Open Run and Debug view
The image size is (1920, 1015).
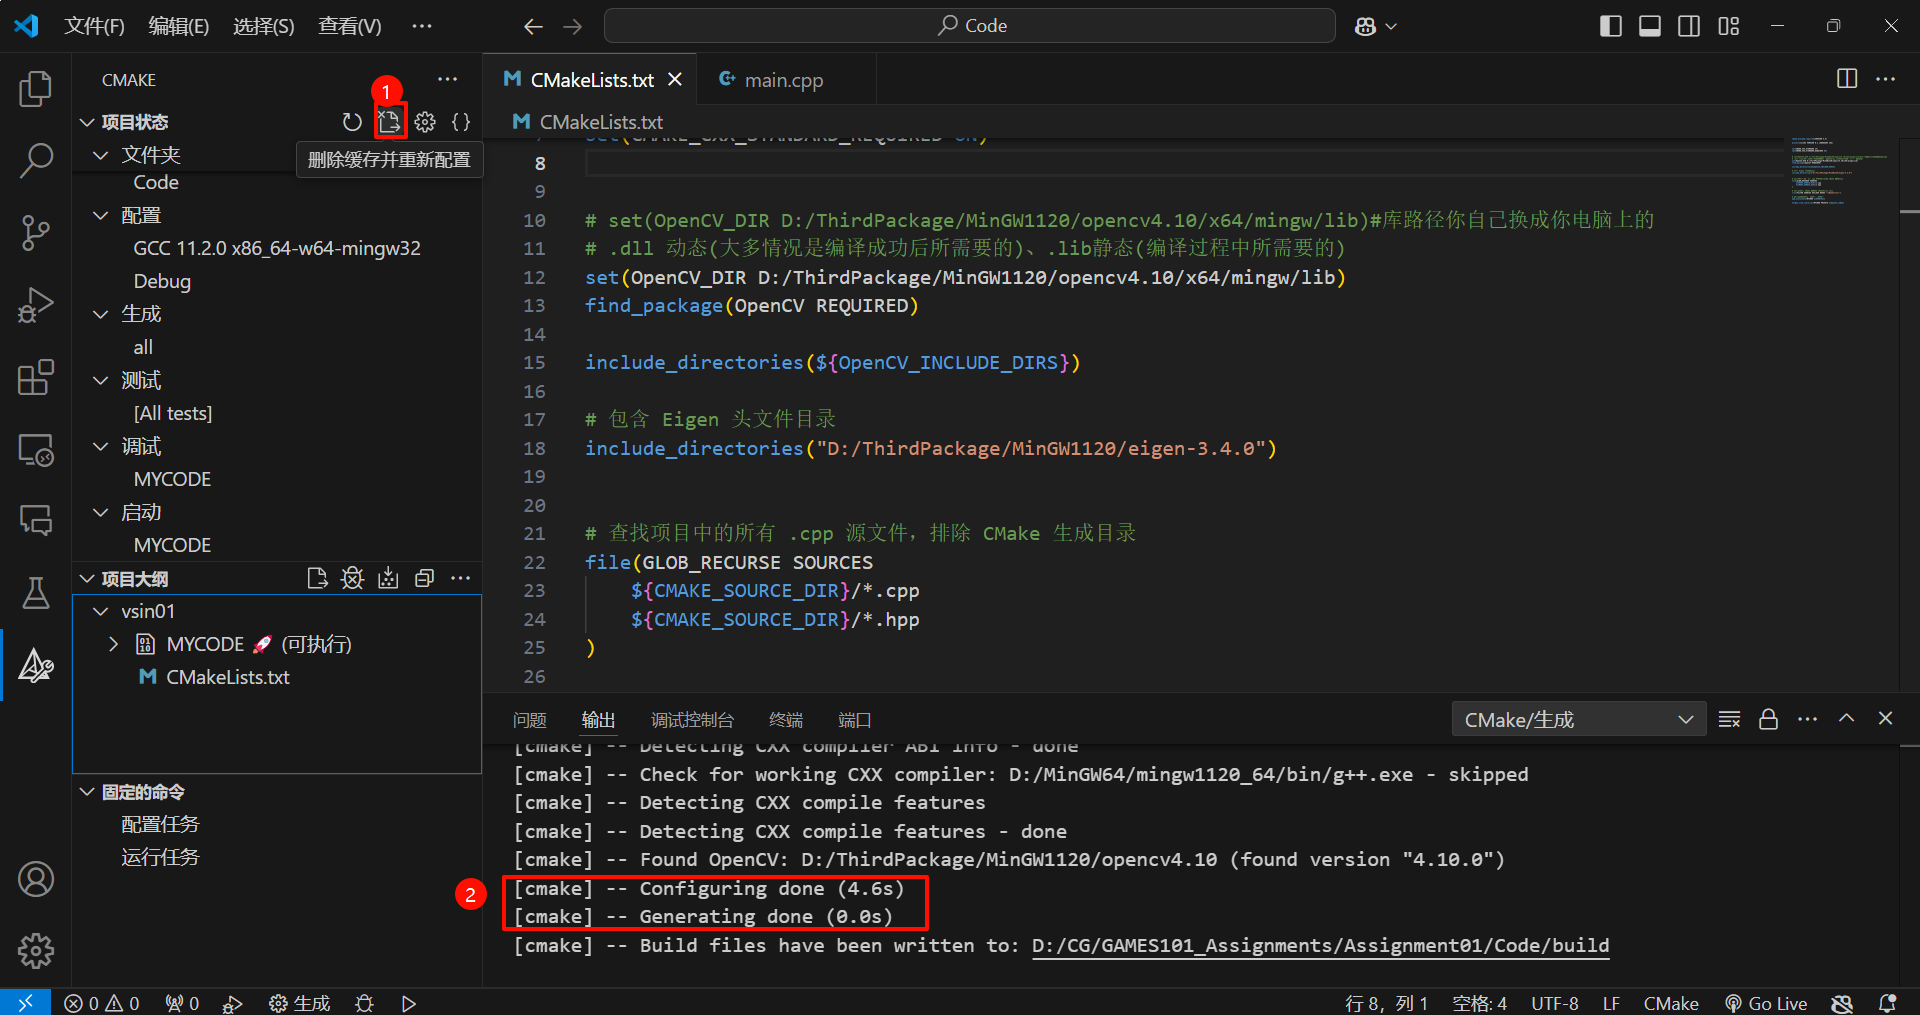tap(36, 305)
